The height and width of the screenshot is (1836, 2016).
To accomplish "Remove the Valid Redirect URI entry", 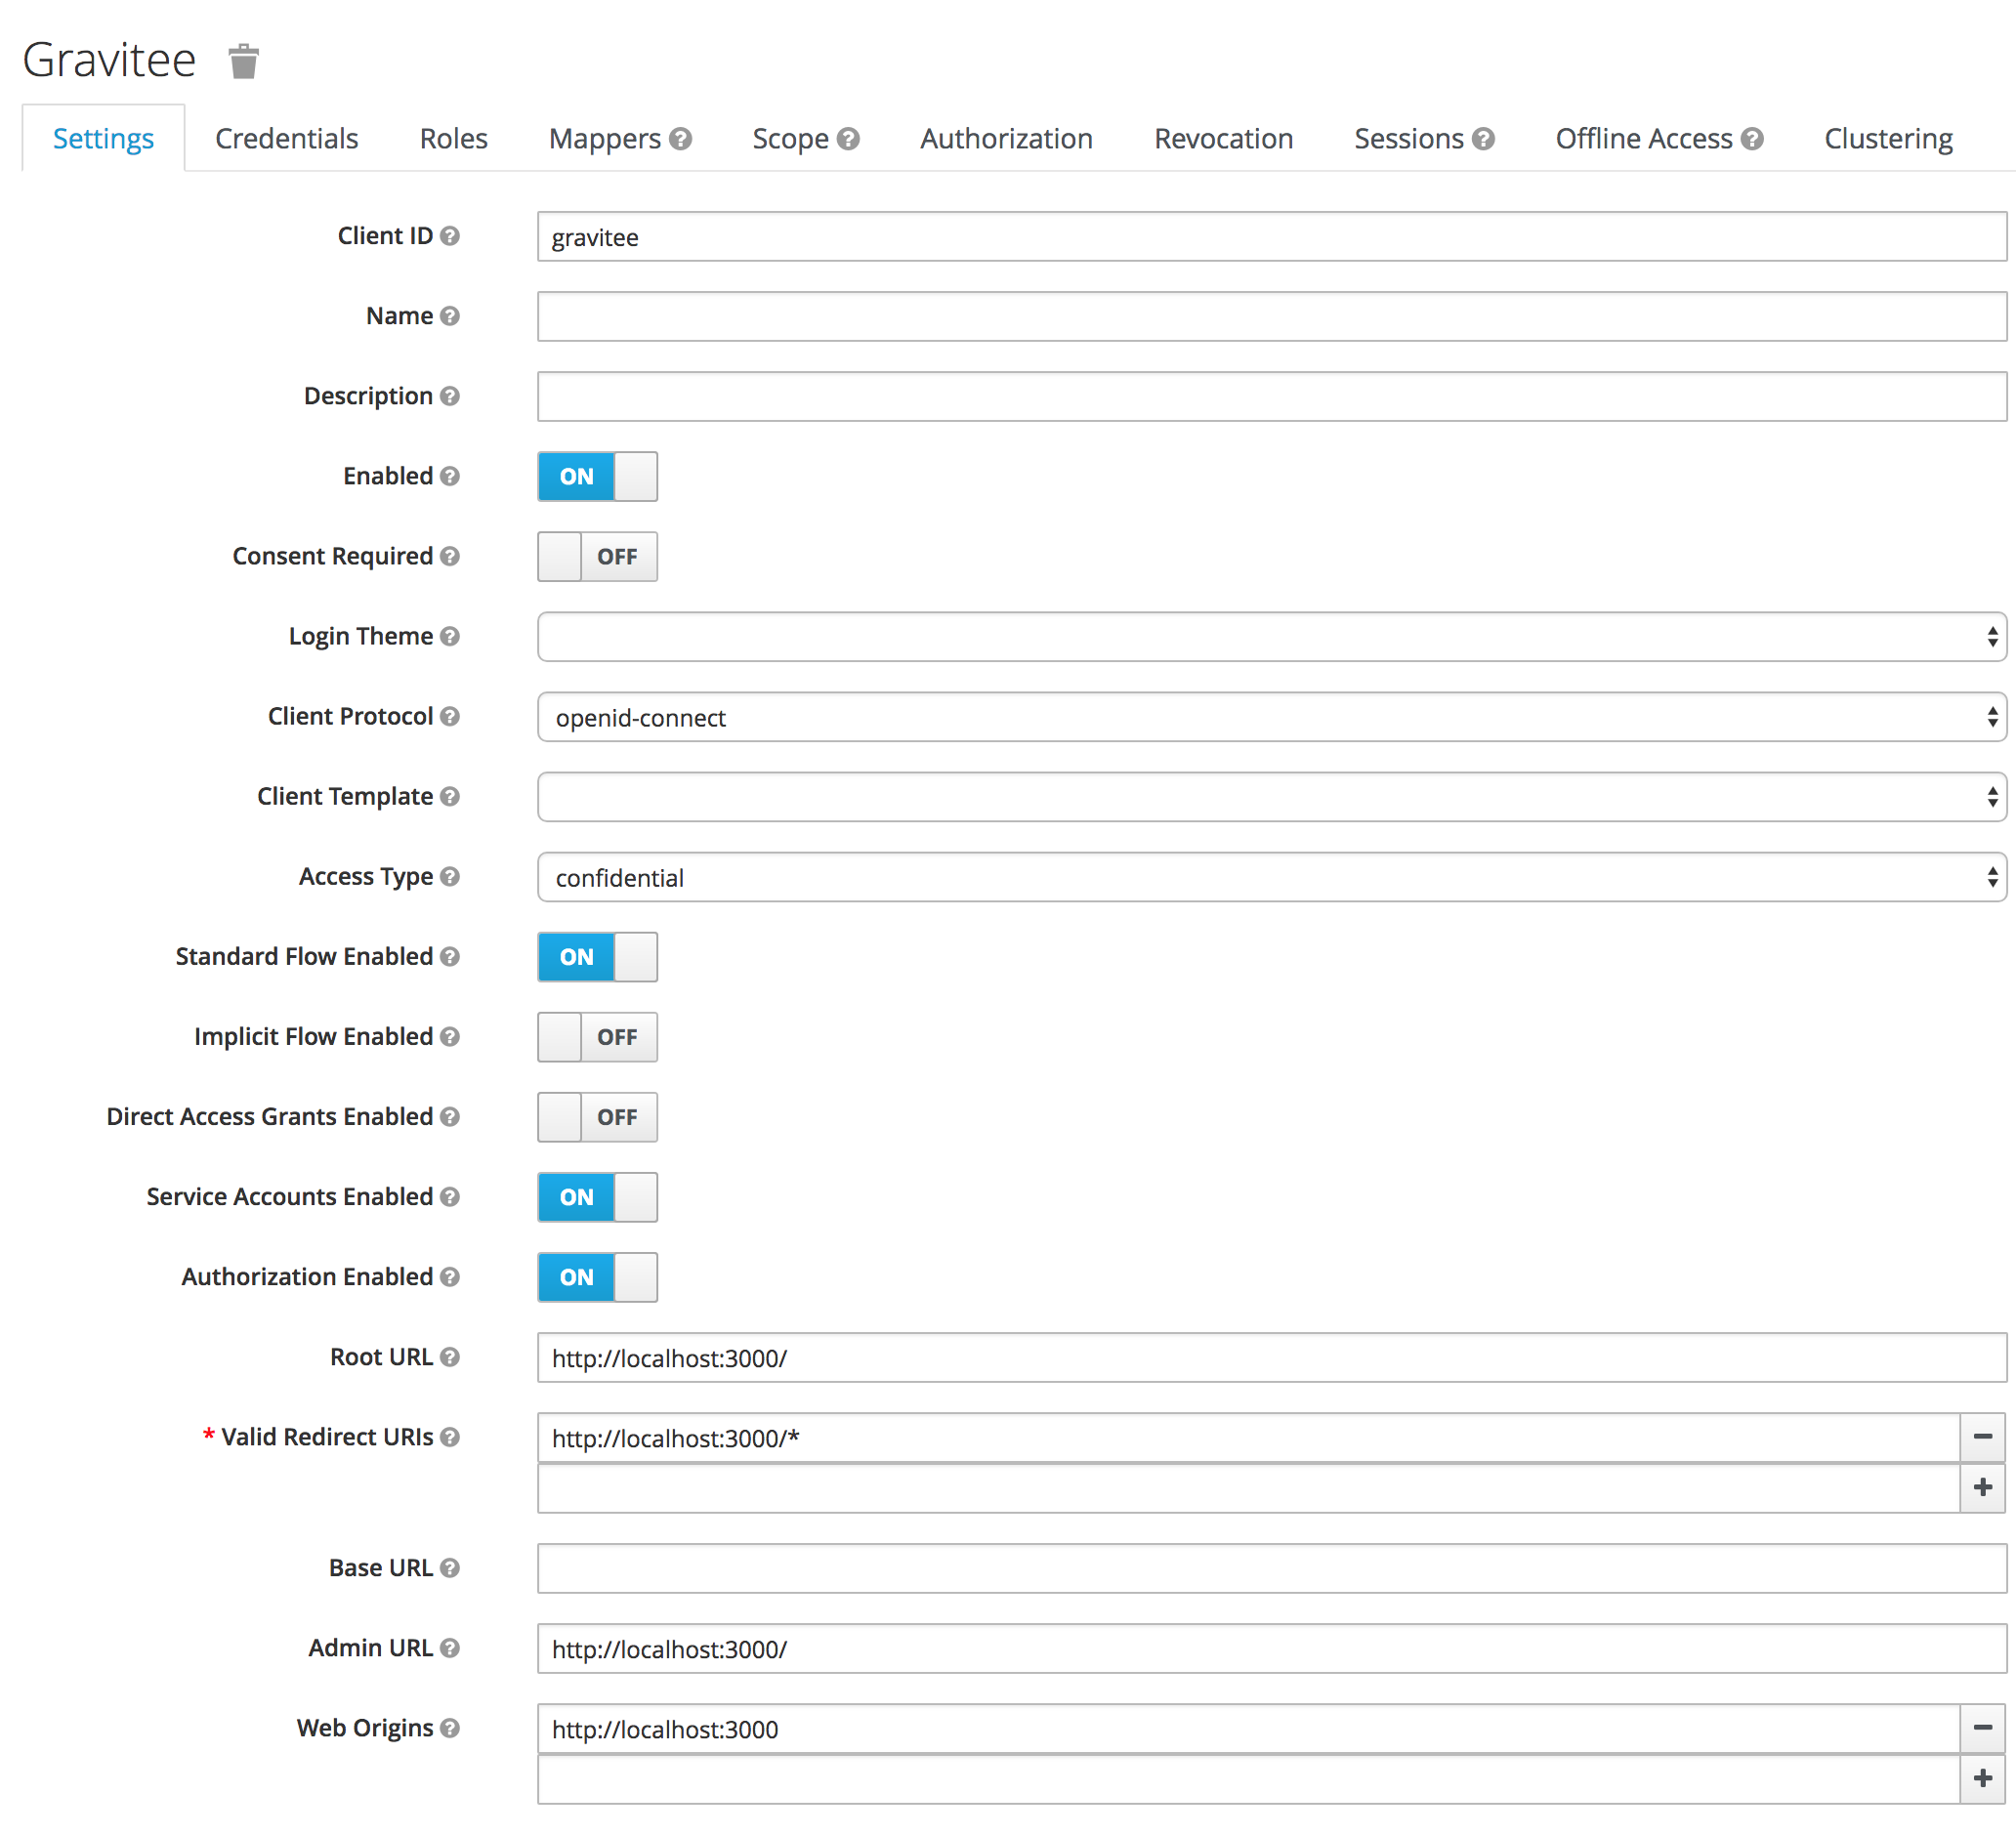I will click(1982, 1437).
